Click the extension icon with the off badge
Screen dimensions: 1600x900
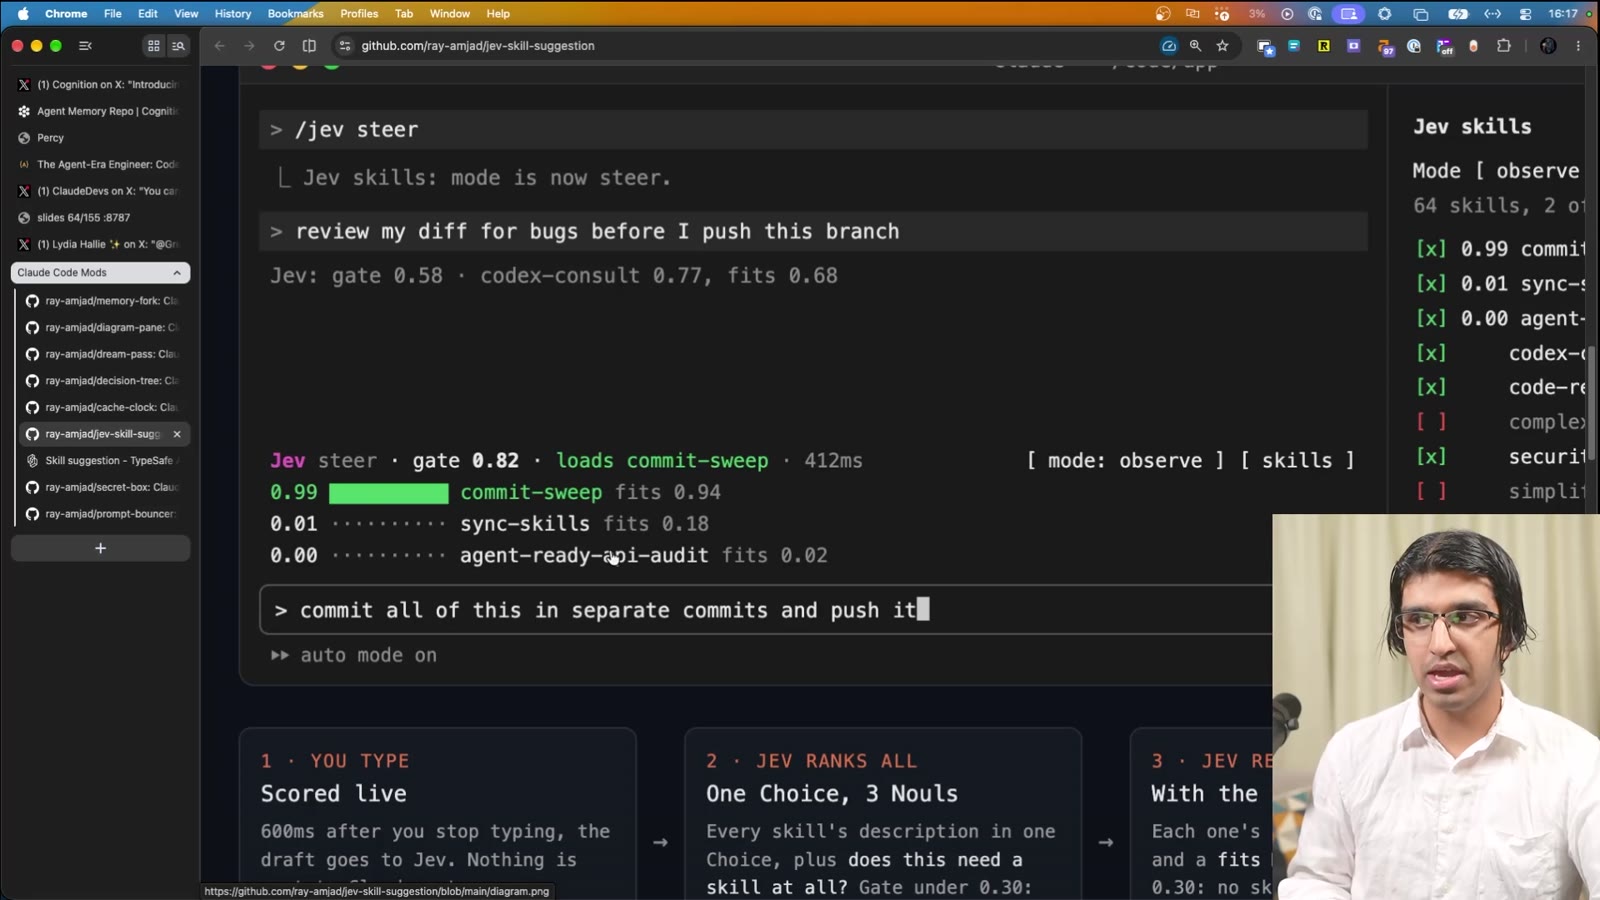click(x=1444, y=46)
